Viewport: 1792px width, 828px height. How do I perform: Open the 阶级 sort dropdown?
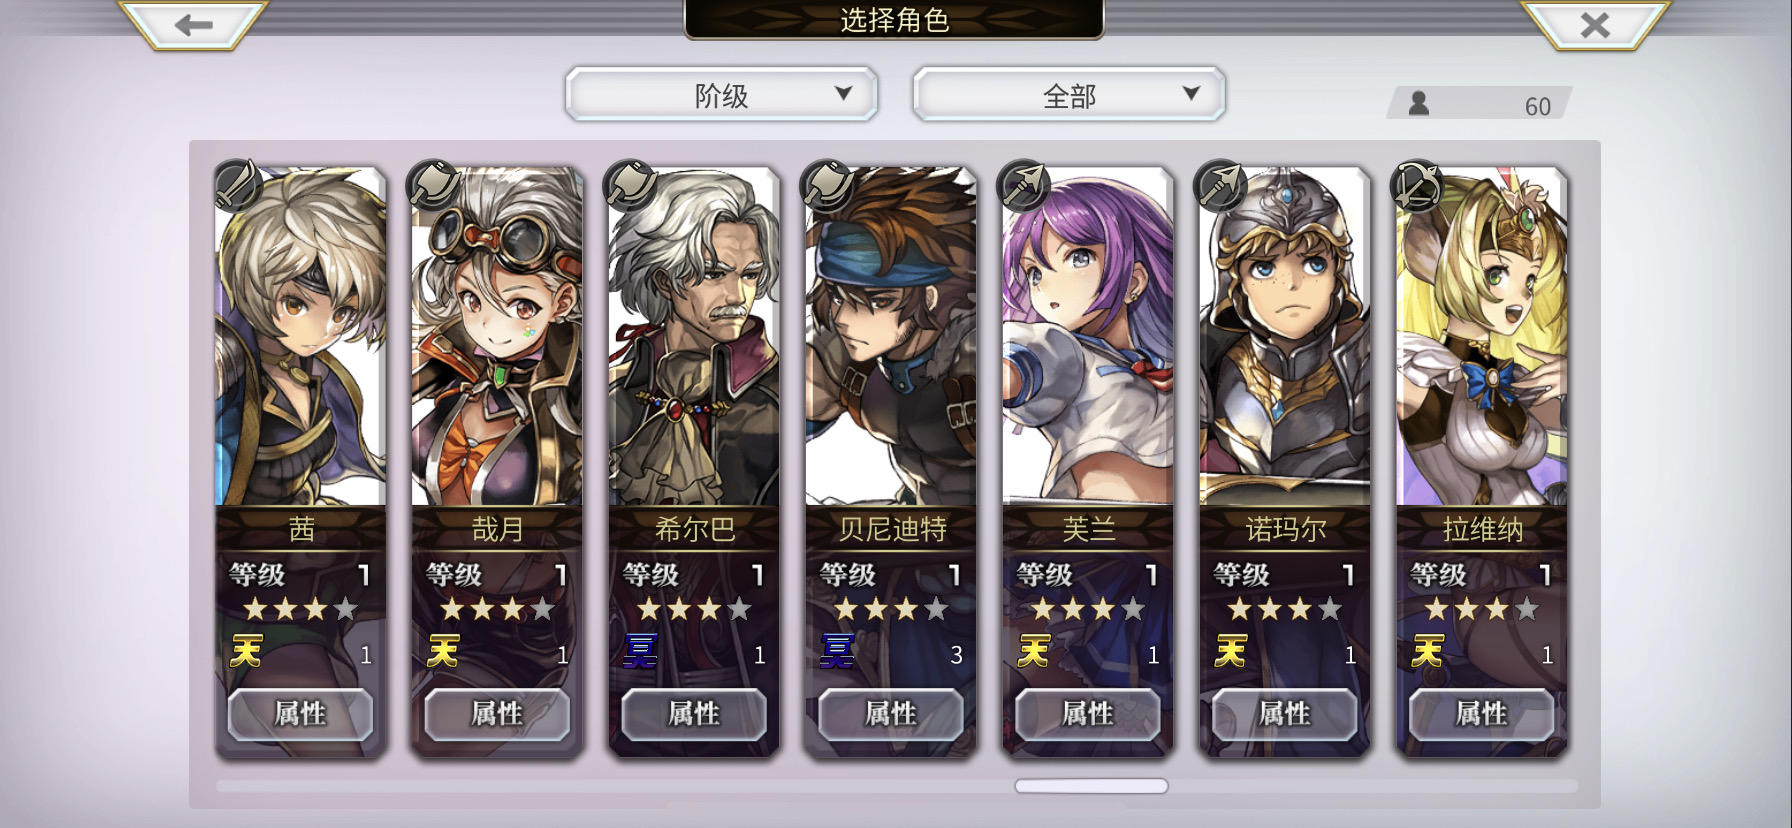point(721,95)
